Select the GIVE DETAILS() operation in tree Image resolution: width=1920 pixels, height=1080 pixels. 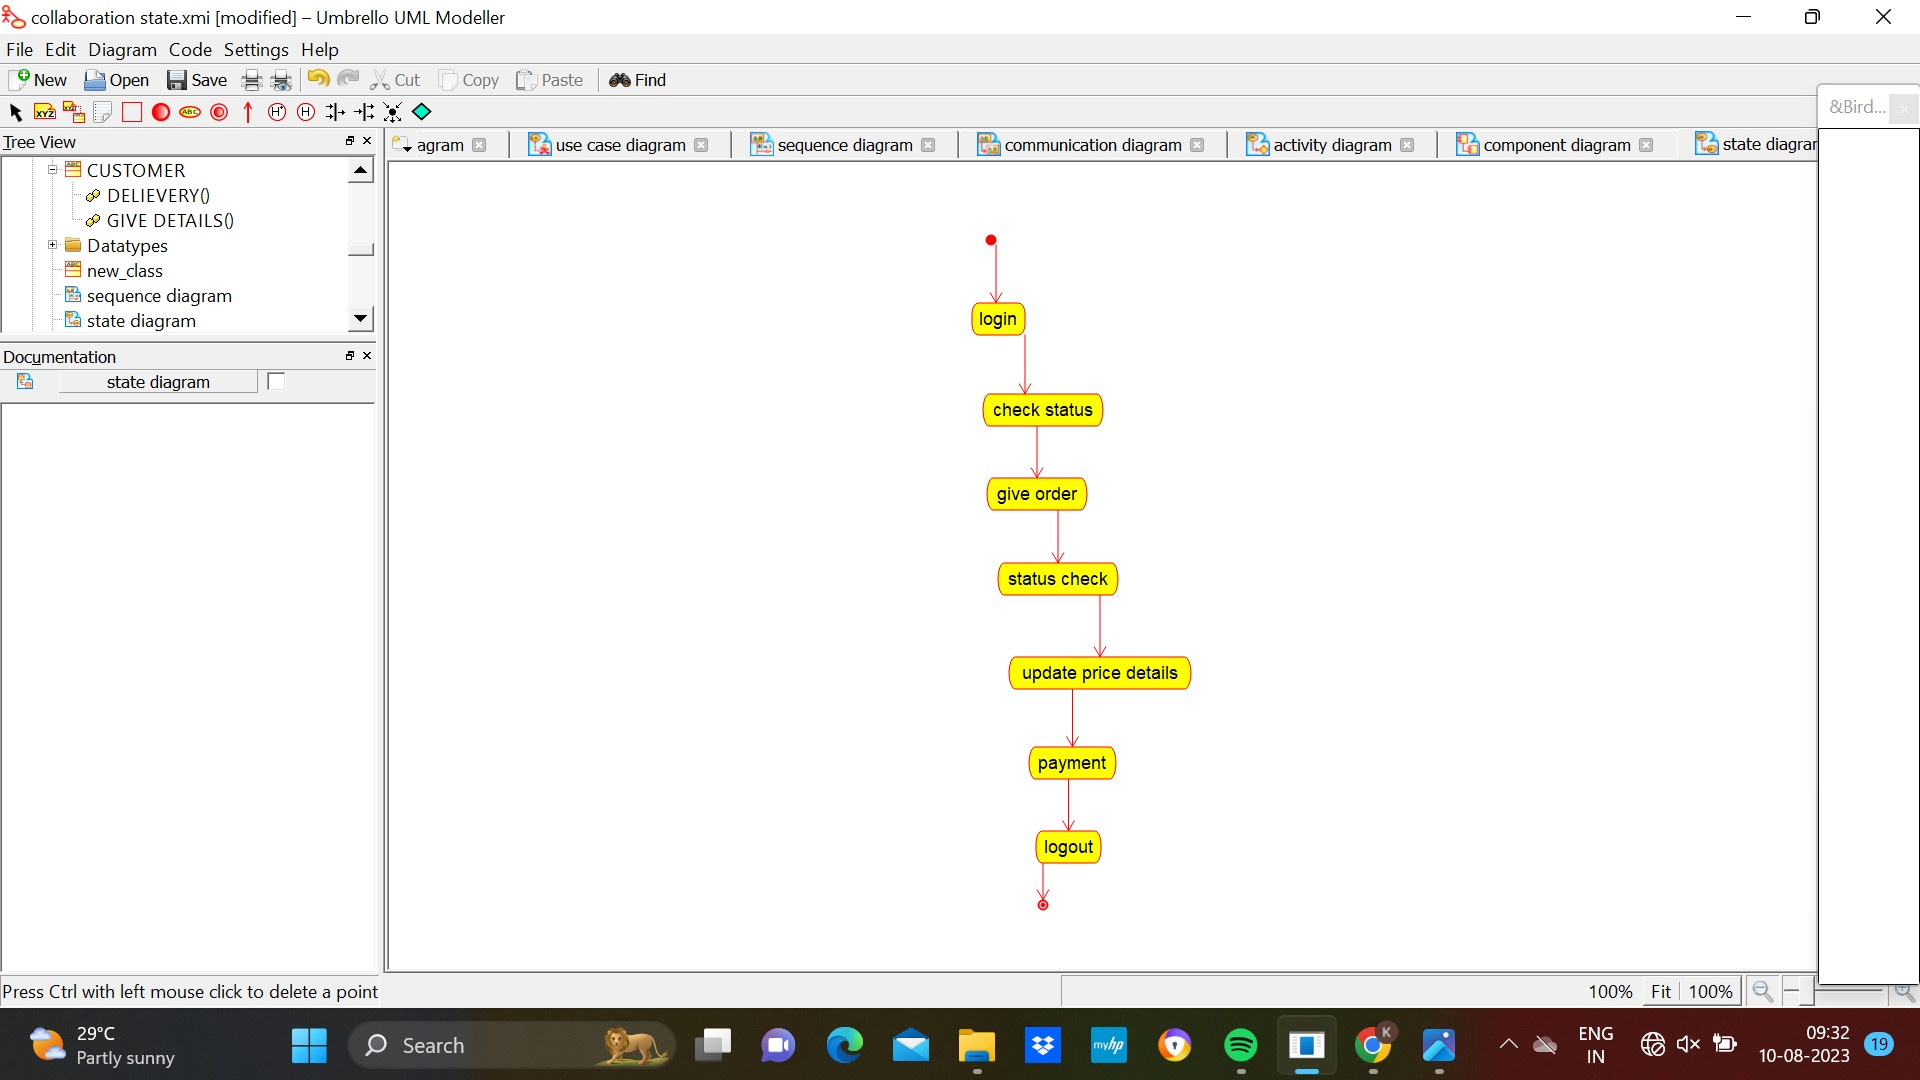[x=170, y=220]
